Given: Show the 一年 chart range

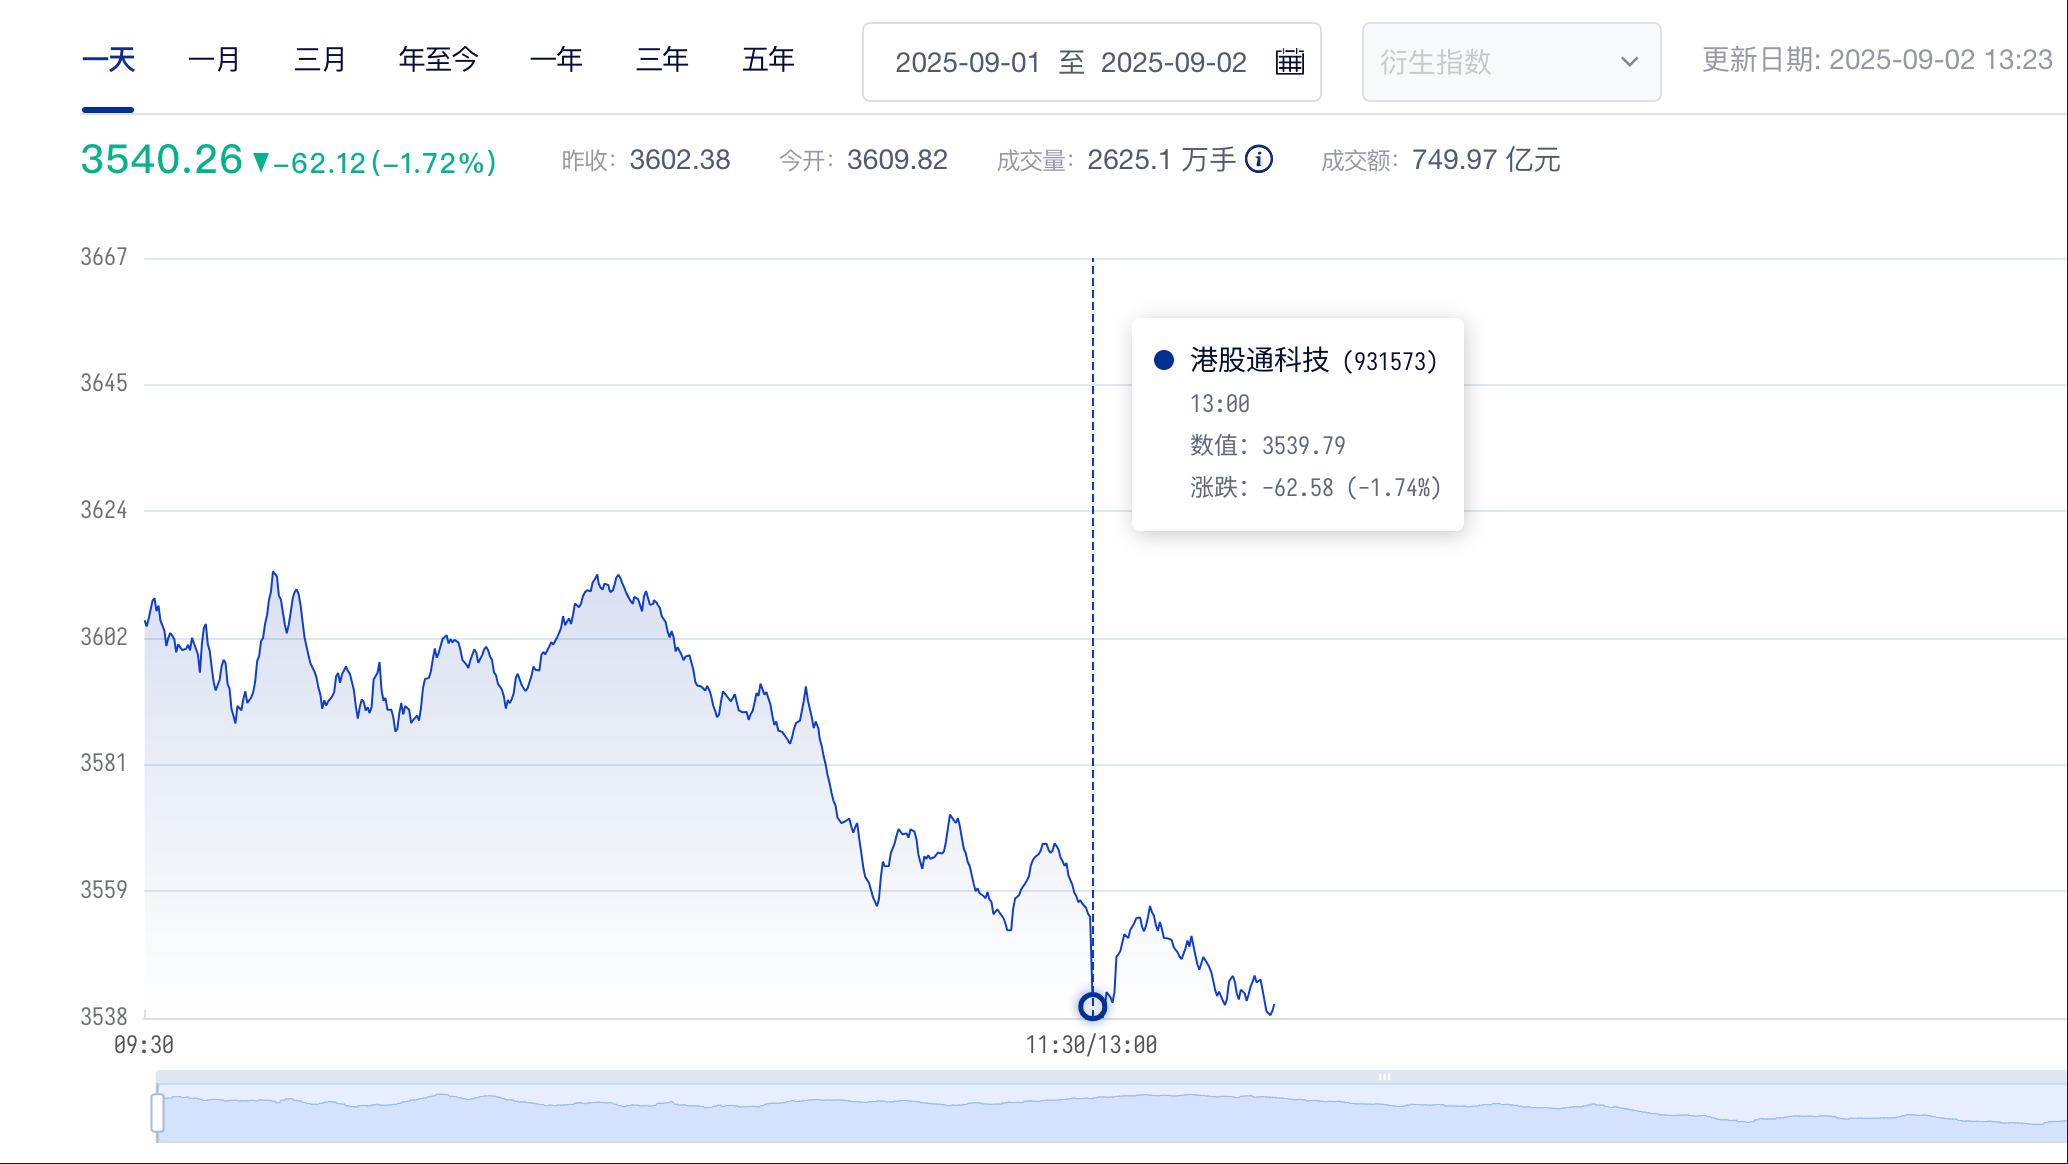Looking at the screenshot, I should tap(556, 60).
